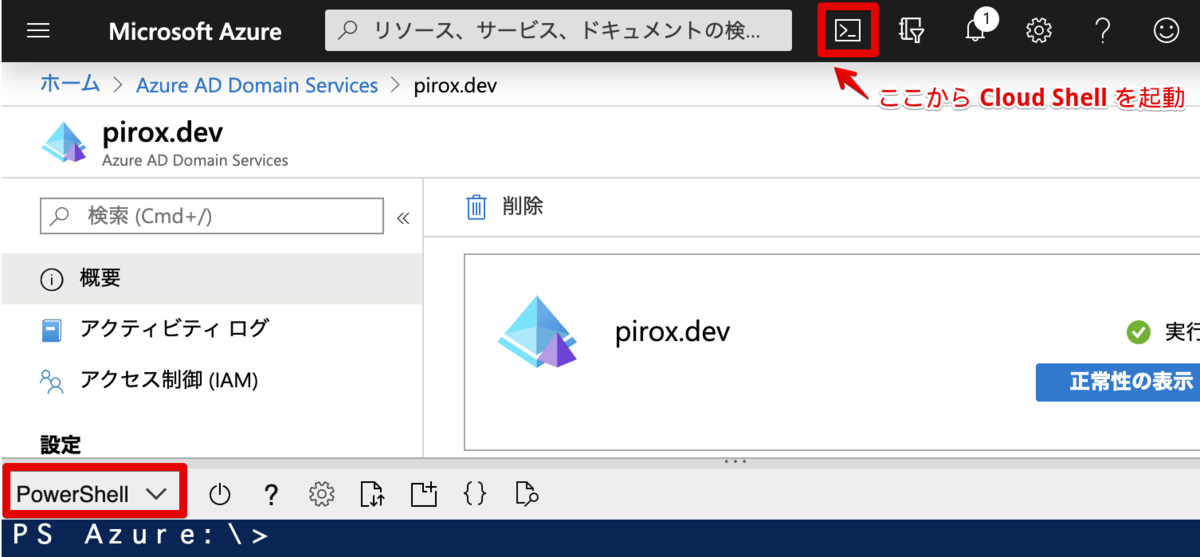The height and width of the screenshot is (557, 1200).
Task: Click the green running status checkmark
Action: (1138, 332)
